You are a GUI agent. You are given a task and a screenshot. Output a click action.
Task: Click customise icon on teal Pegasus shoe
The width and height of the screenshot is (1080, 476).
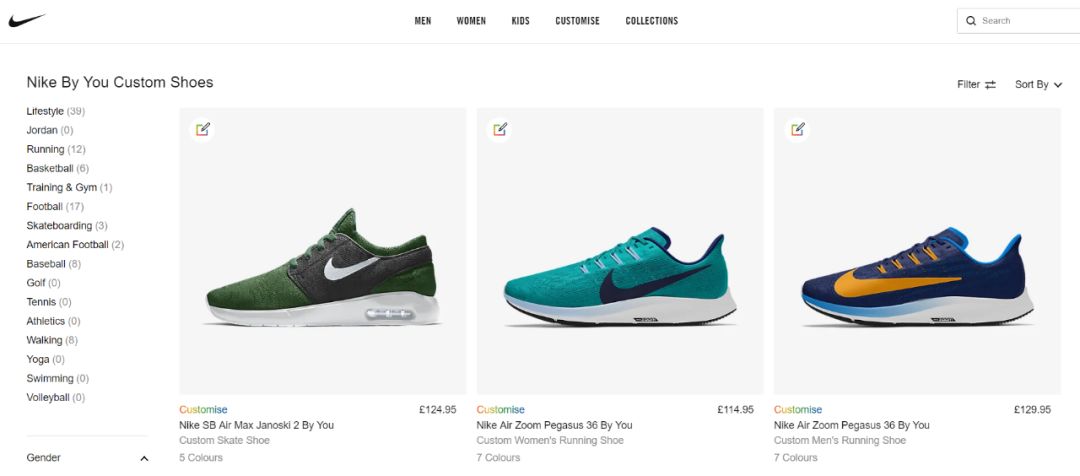(499, 129)
